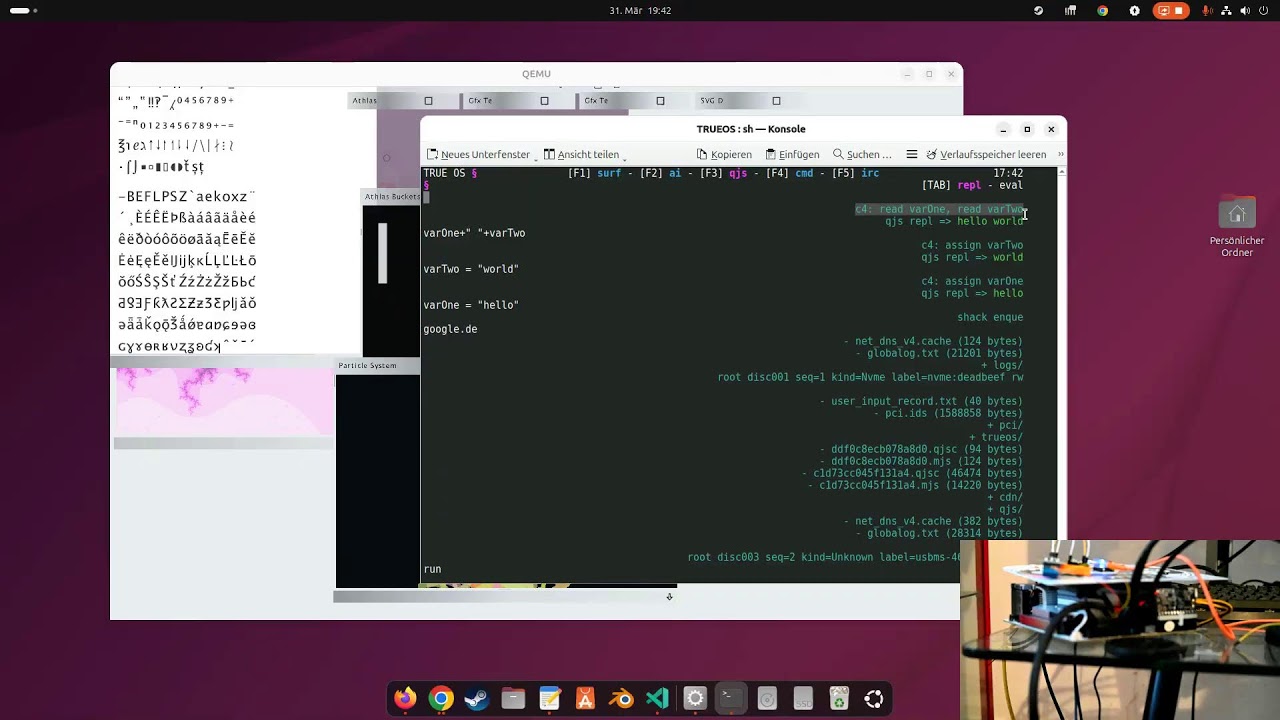Click varOne = "hello" line in terminal
Image resolution: width=1280 pixels, height=720 pixels.
click(471, 305)
